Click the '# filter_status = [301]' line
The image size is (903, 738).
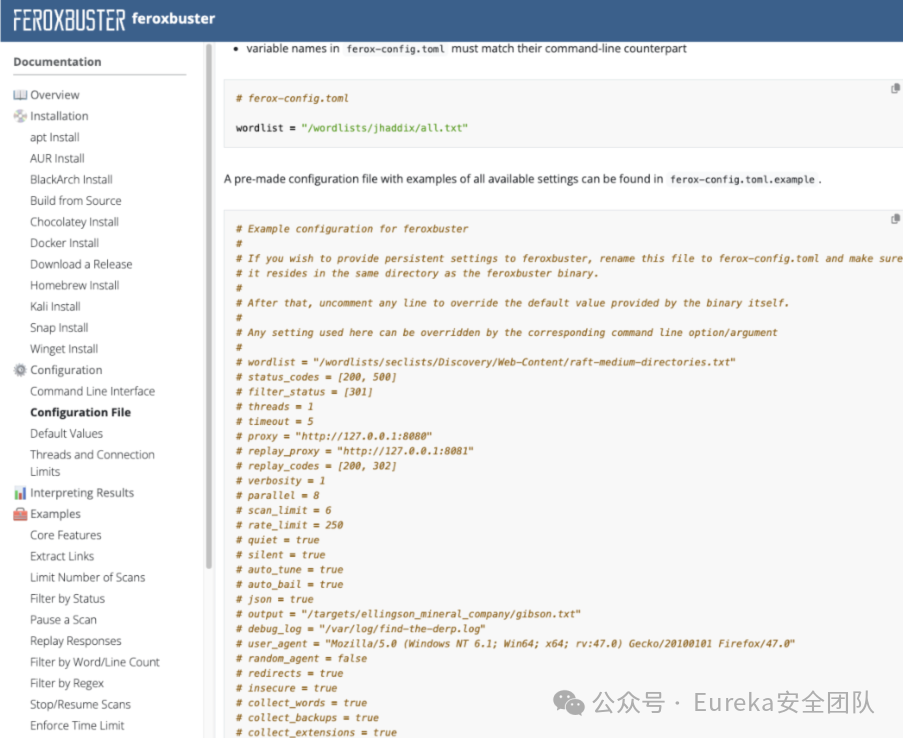[x=305, y=392]
